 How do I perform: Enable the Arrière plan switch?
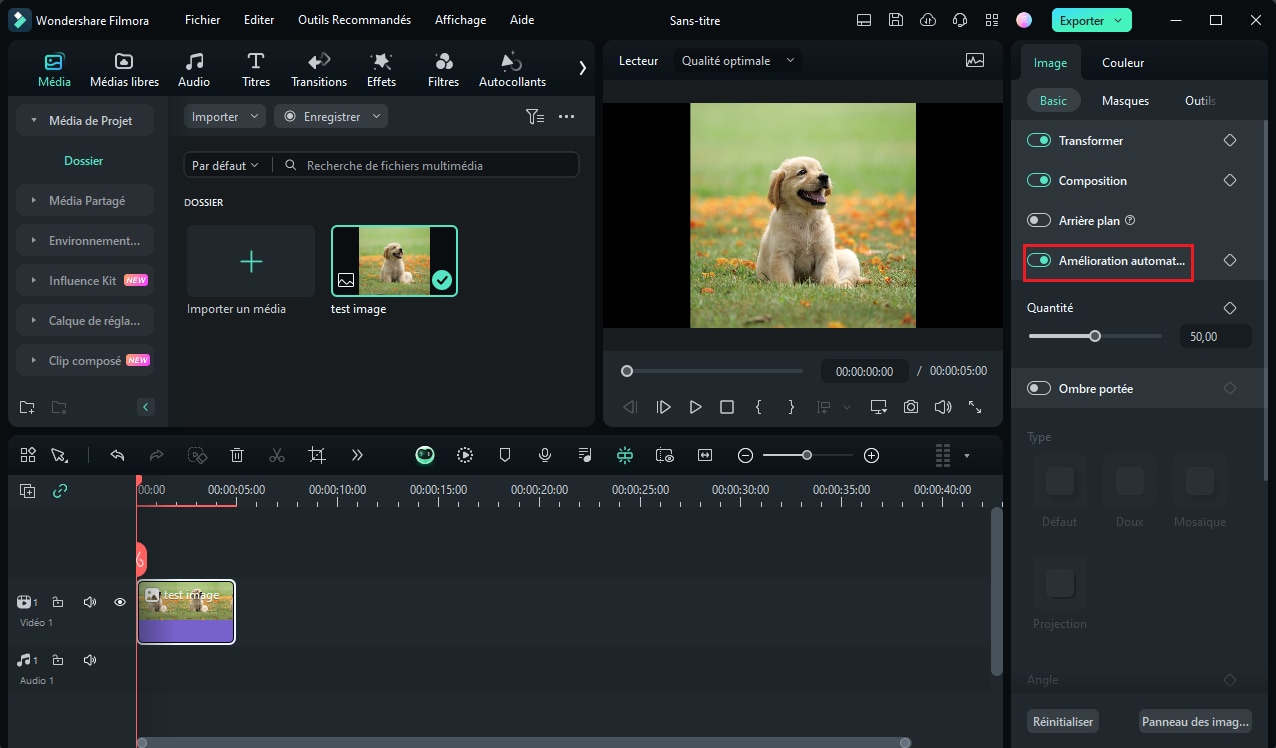(x=1039, y=220)
